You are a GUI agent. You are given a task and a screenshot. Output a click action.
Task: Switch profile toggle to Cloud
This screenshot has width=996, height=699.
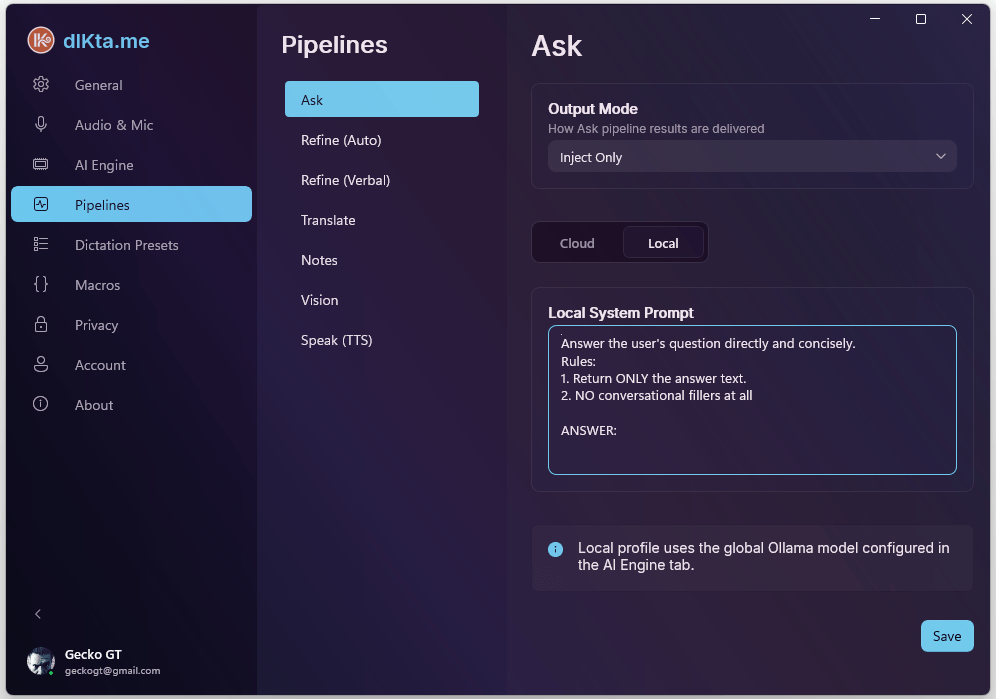click(x=577, y=243)
